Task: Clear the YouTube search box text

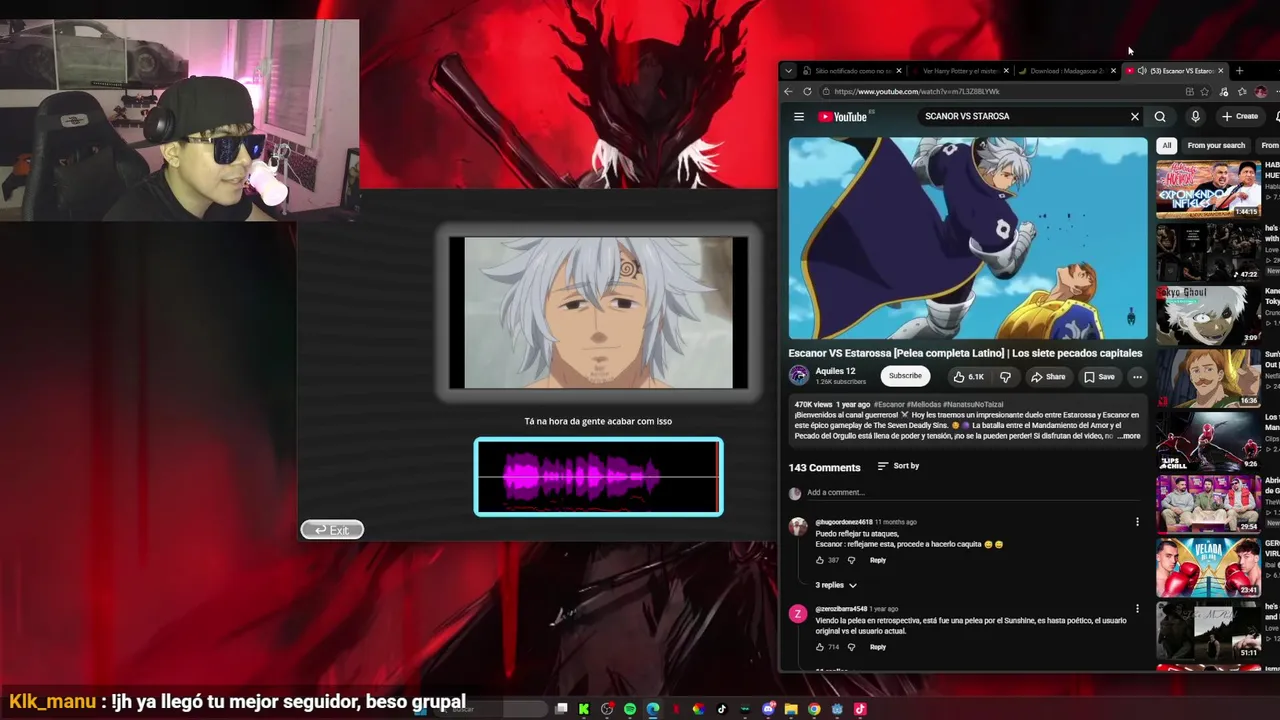Action: [1135, 117]
